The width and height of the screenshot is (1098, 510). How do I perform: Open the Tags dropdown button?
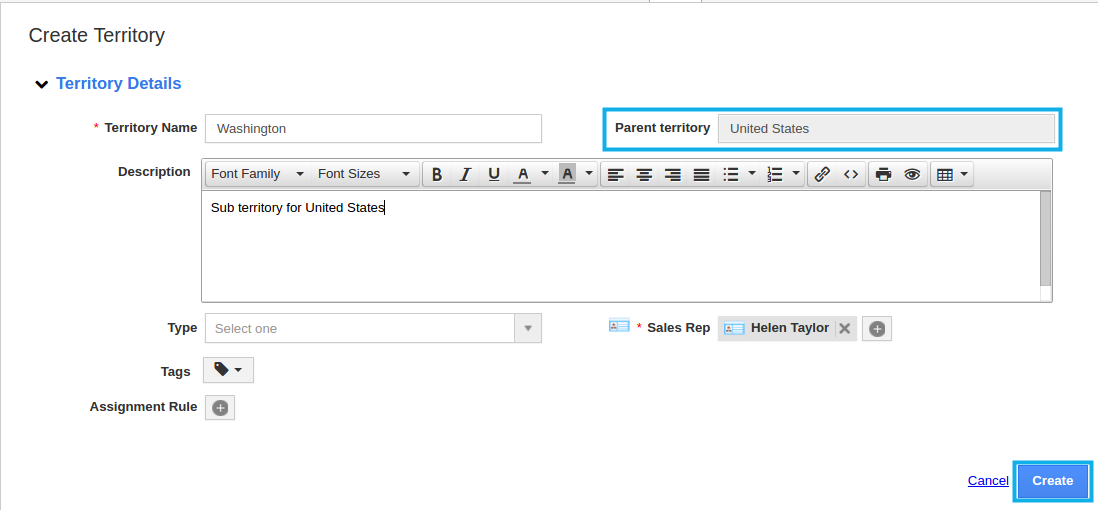point(228,370)
